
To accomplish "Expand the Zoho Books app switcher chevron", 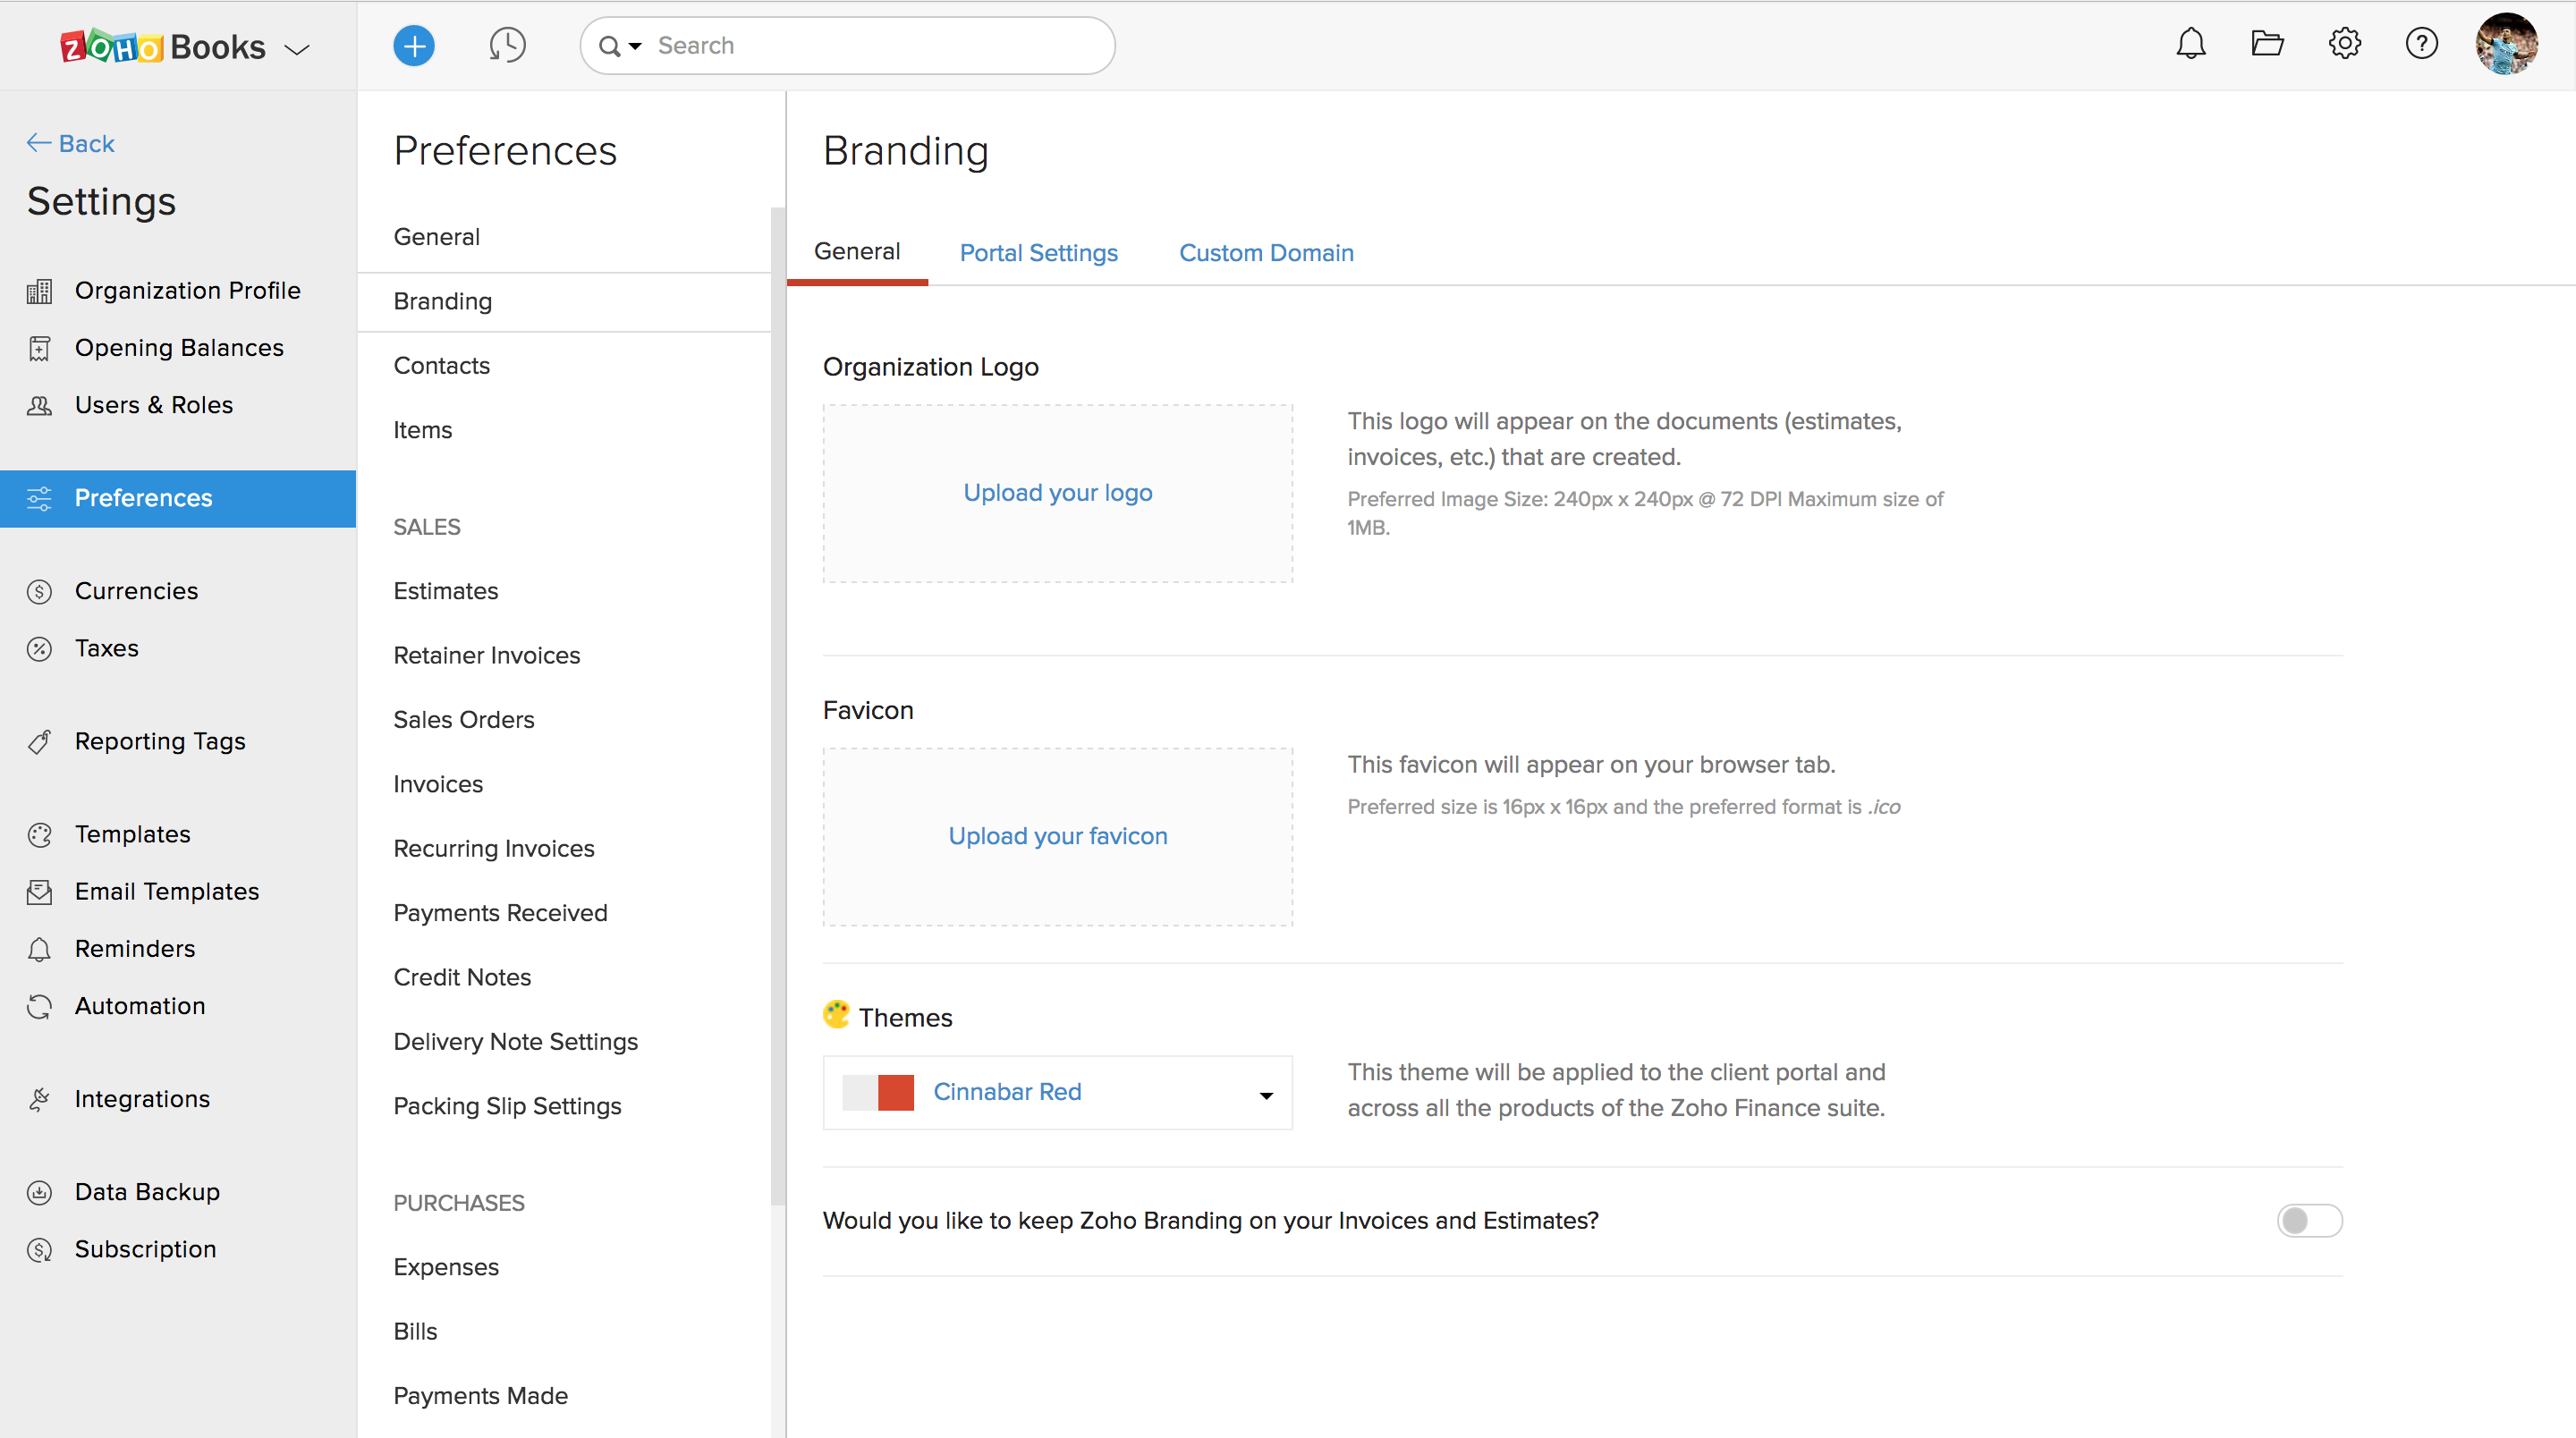I will click(x=297, y=48).
